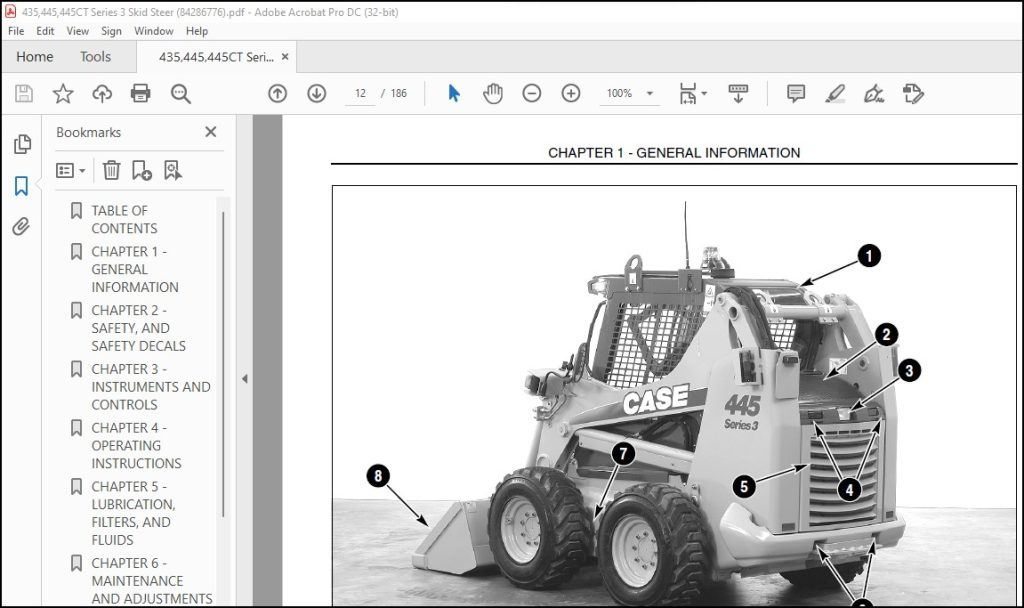Open the File menu
Viewport: 1024px width, 608px height.
pyautogui.click(x=16, y=31)
